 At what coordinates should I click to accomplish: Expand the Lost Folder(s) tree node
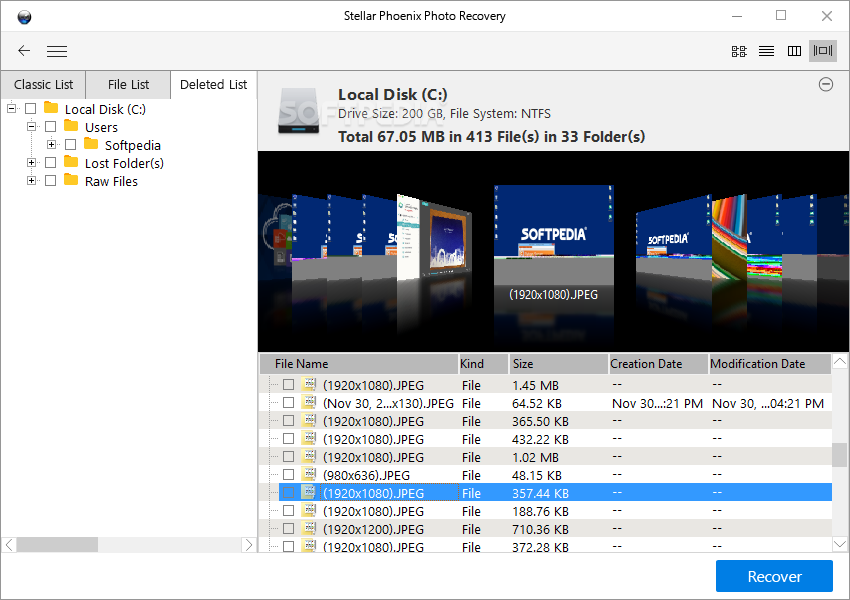(31, 162)
